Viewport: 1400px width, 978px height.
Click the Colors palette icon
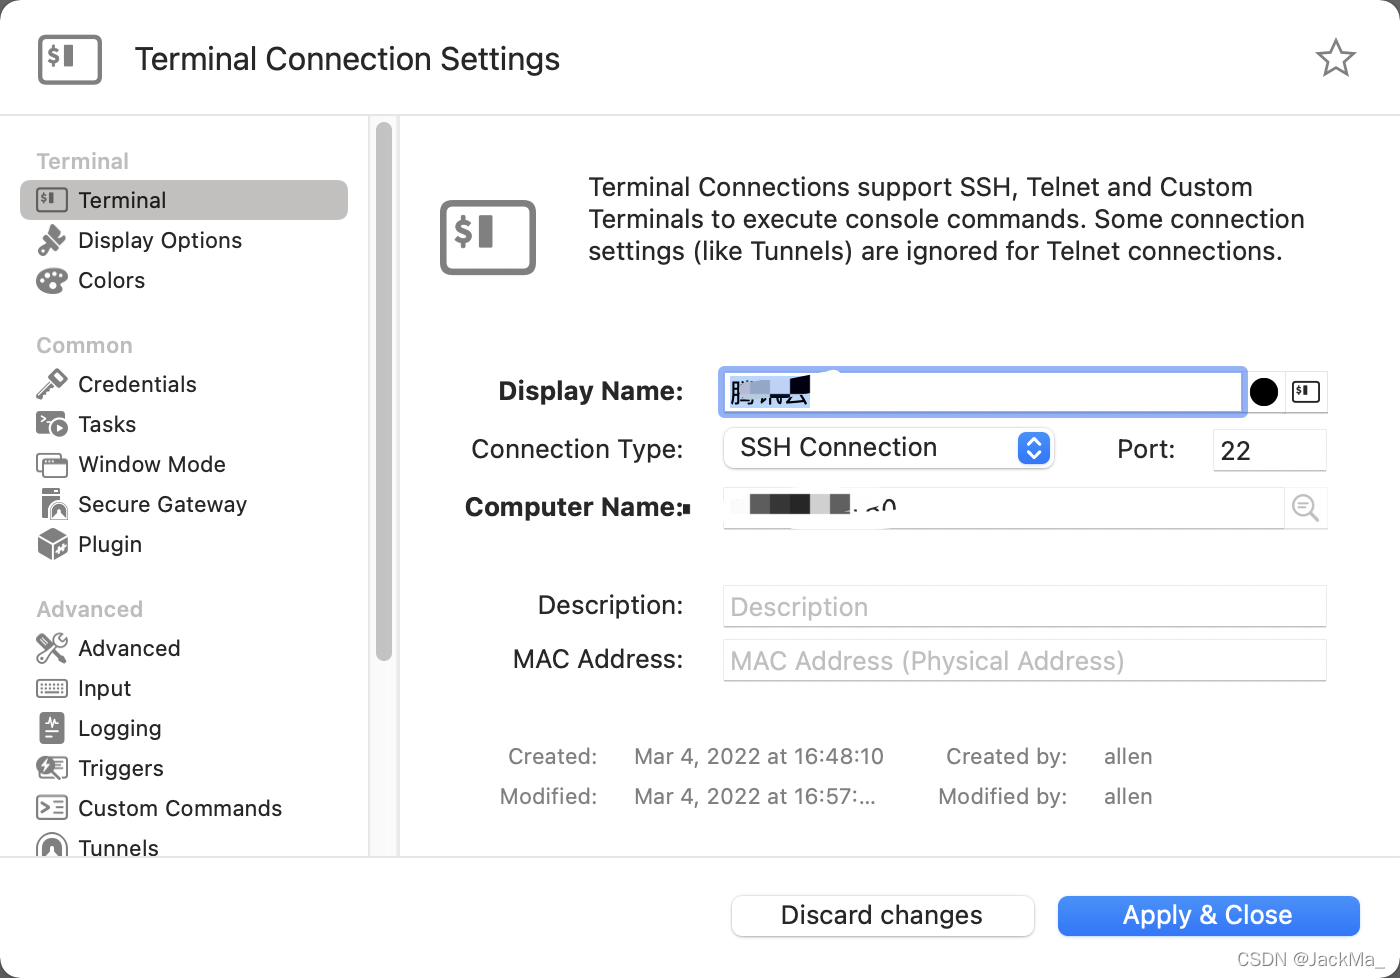pyautogui.click(x=51, y=281)
